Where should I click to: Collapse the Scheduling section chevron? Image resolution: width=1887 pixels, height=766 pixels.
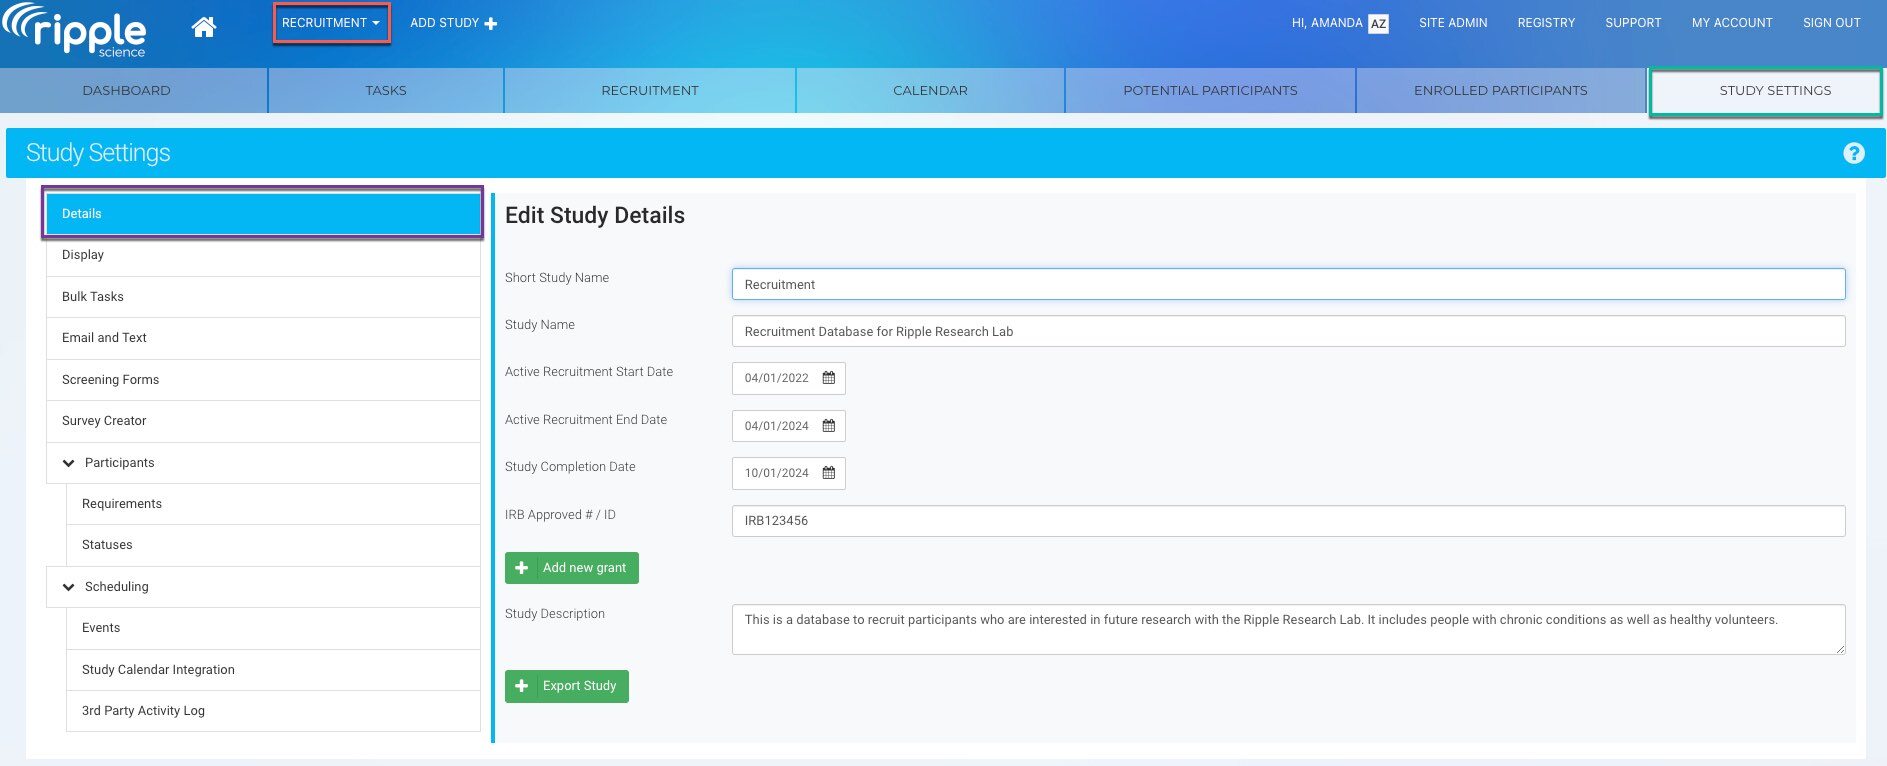[x=69, y=587]
